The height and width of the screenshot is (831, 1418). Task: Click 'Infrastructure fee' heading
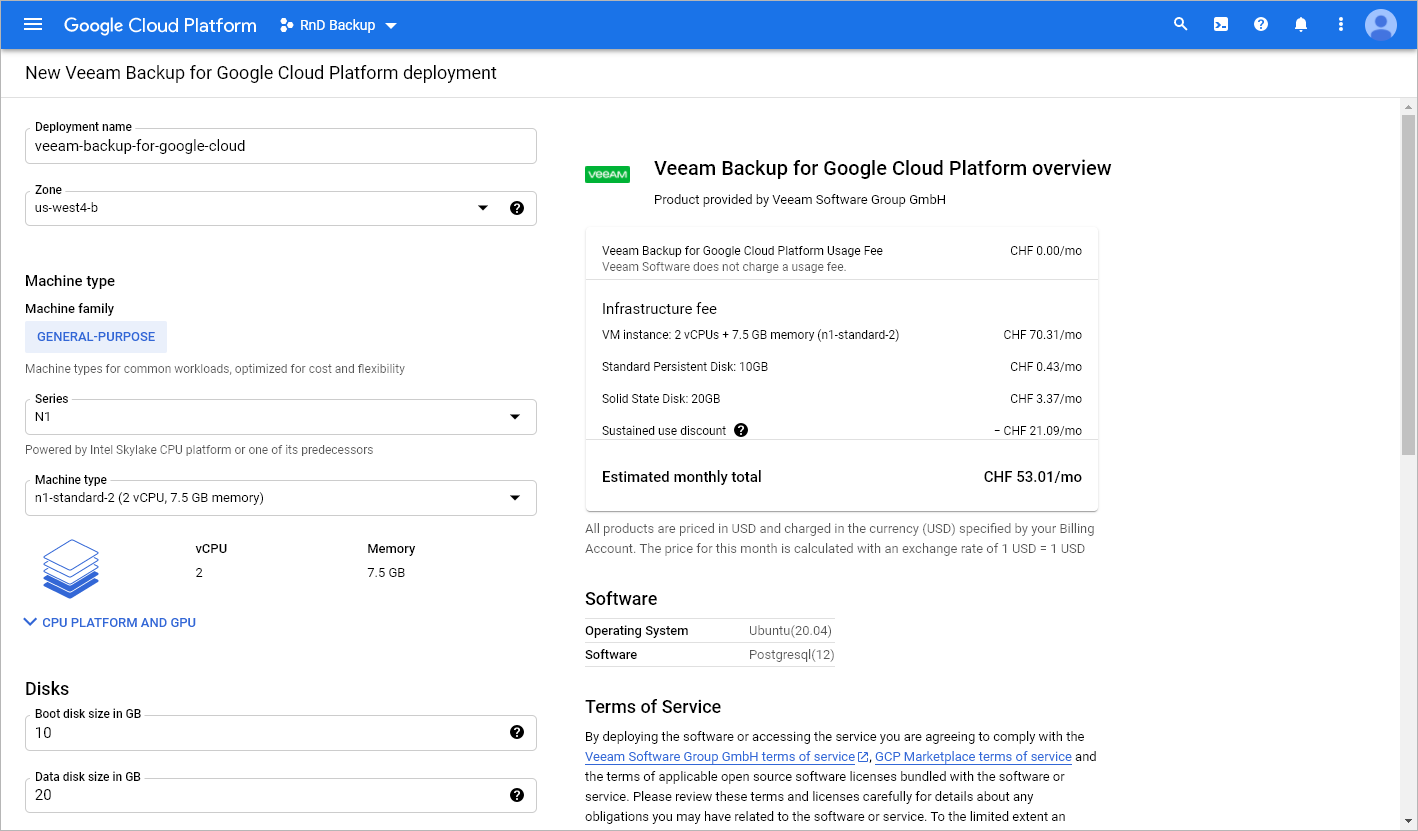point(659,309)
